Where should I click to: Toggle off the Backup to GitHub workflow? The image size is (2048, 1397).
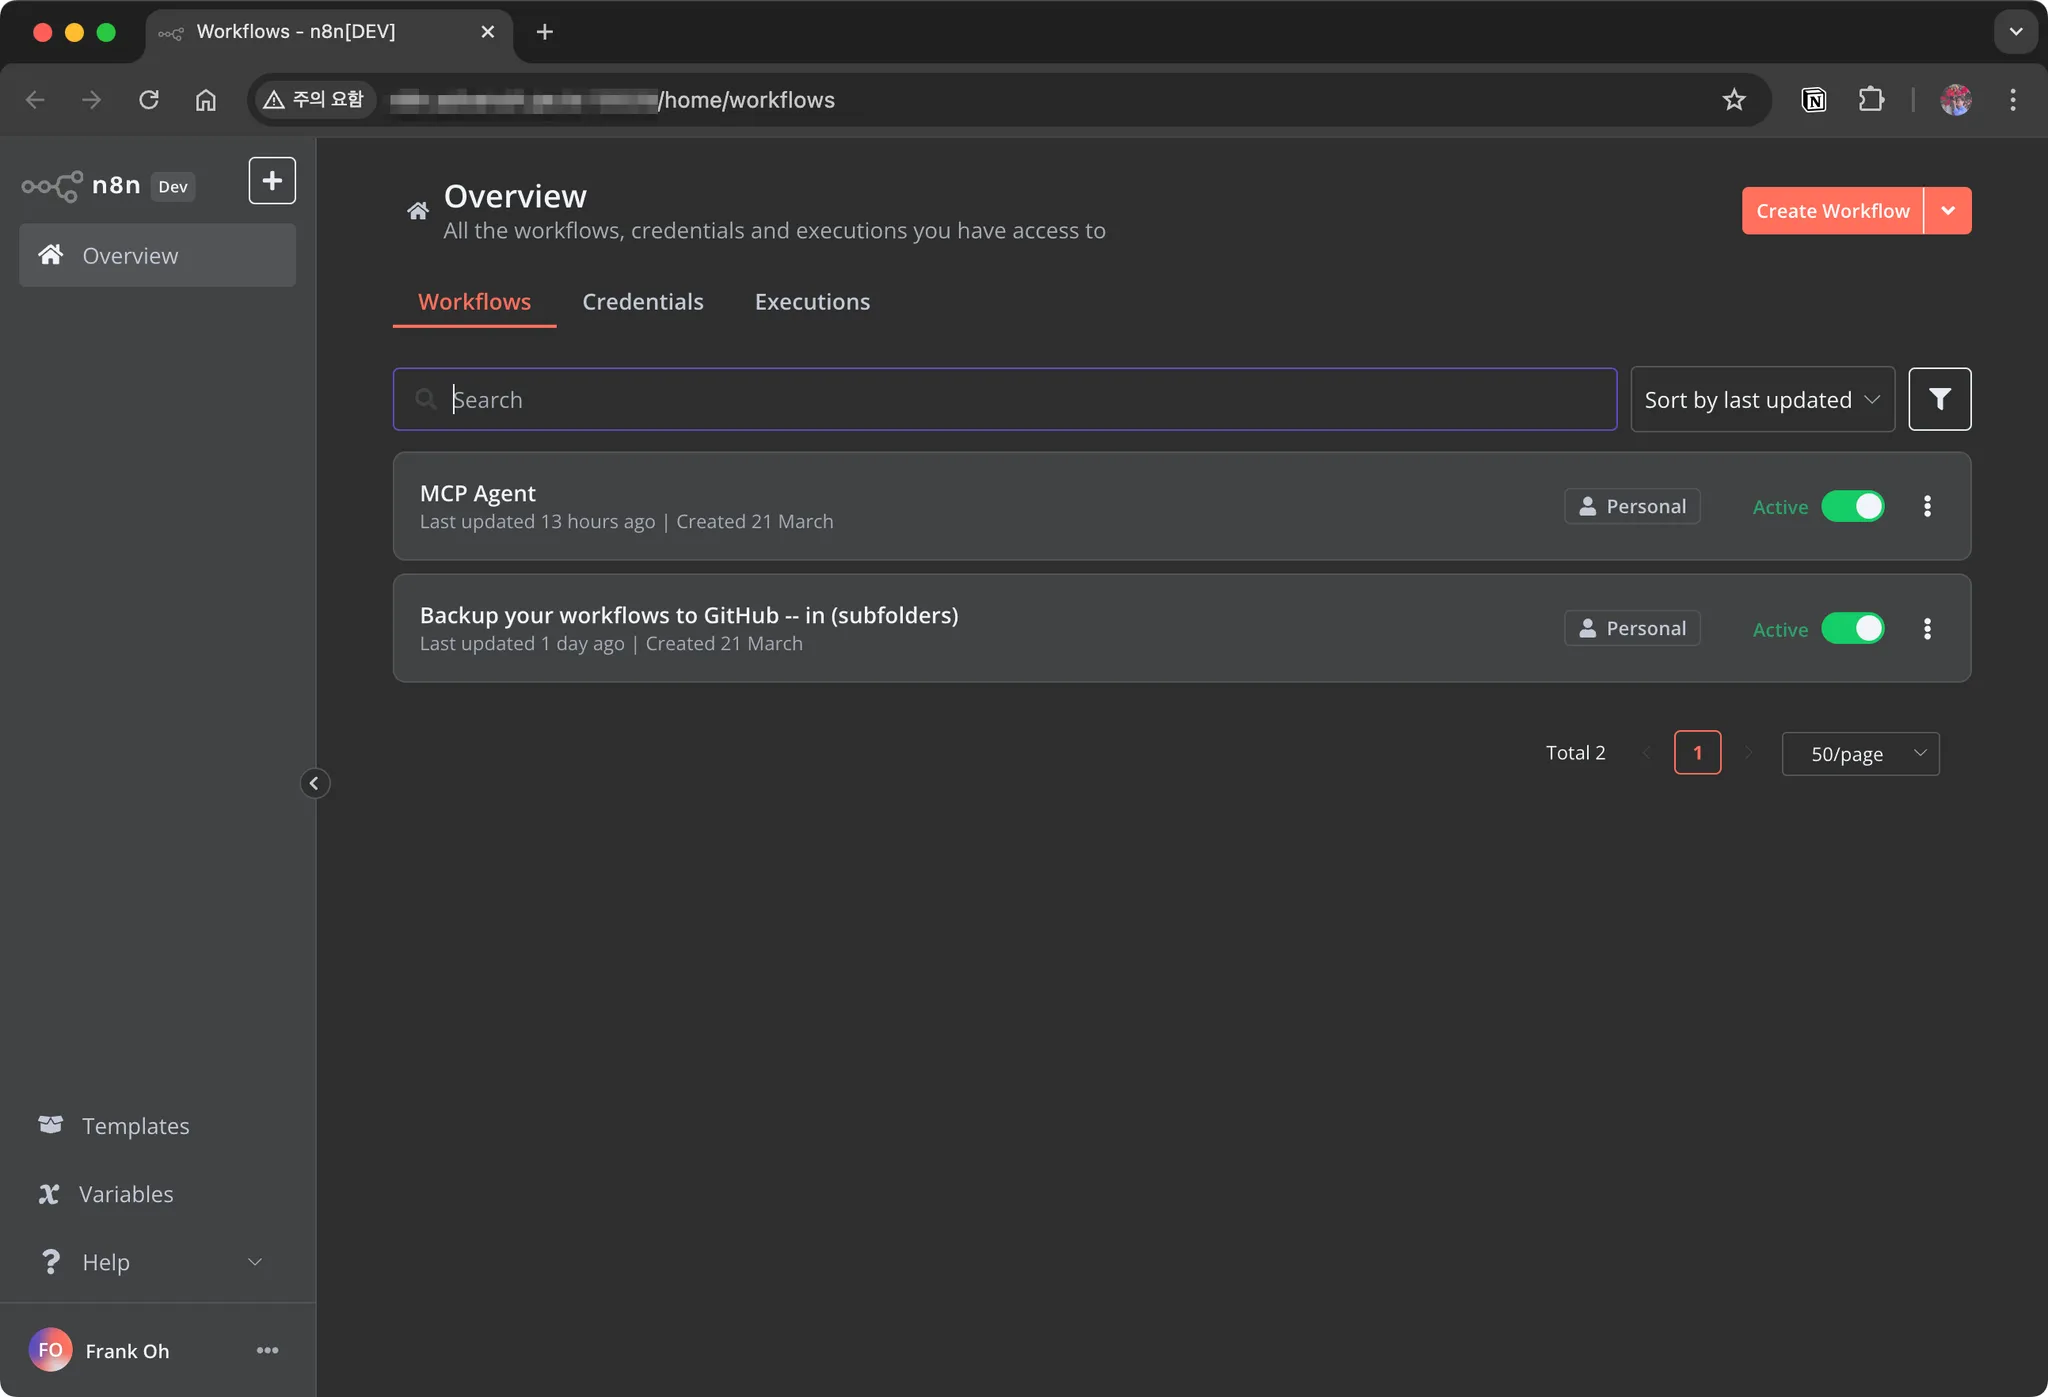[1853, 629]
